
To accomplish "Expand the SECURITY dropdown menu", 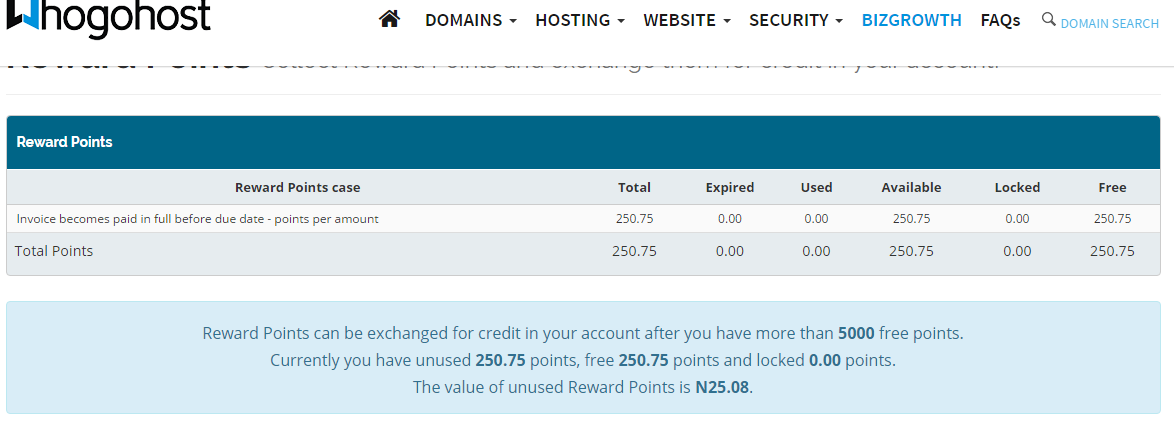I will coord(796,20).
